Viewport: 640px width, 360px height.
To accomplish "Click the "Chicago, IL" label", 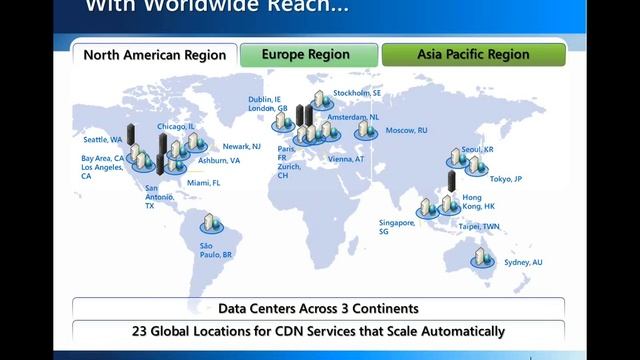I will pos(176,127).
